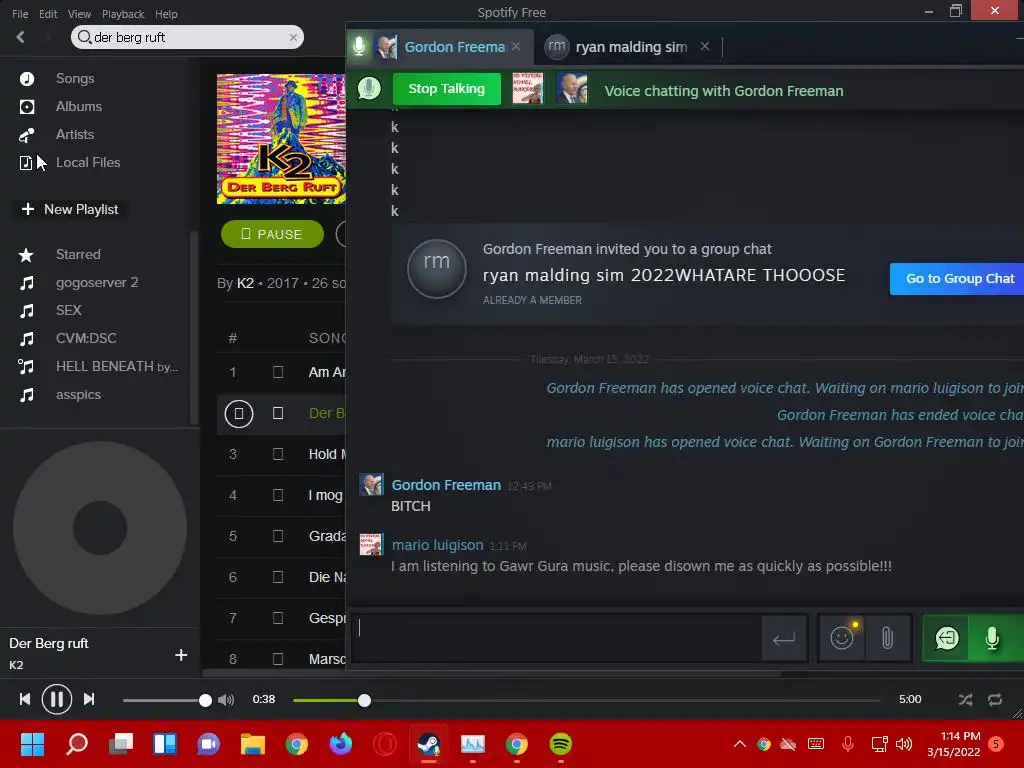Open Firefox from the taskbar

340,744
